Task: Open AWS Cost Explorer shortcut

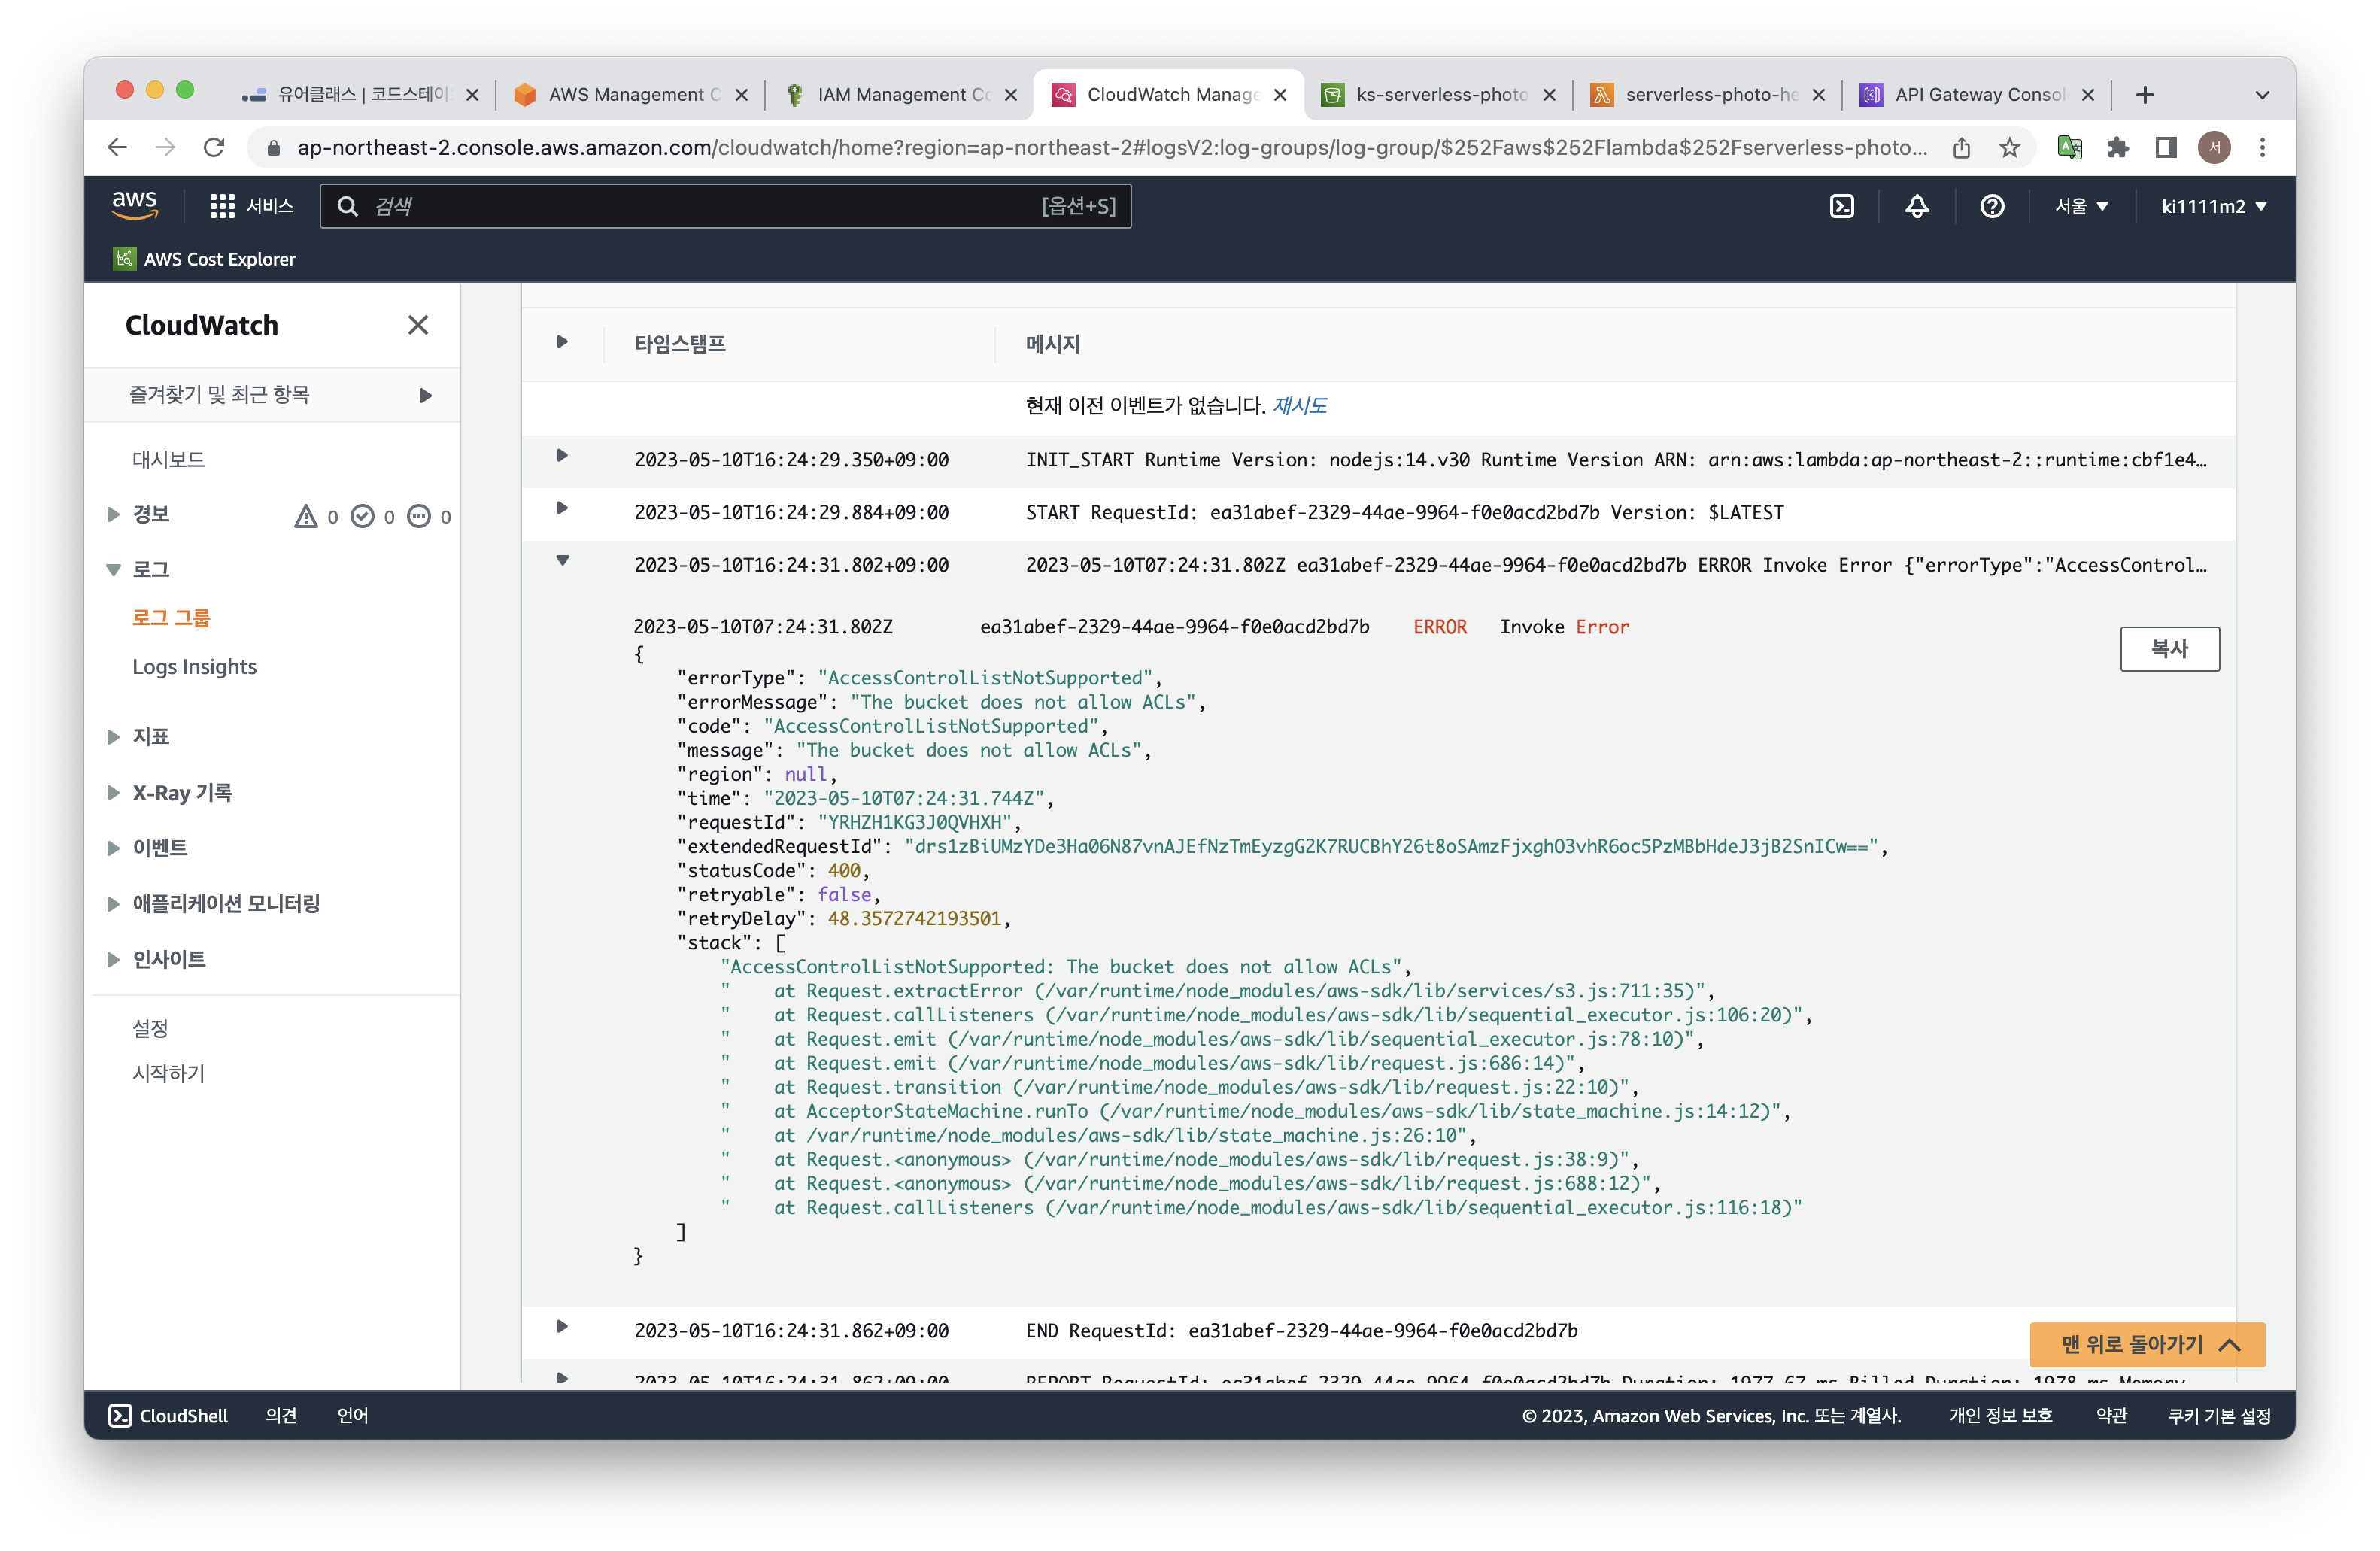Action: [205, 259]
